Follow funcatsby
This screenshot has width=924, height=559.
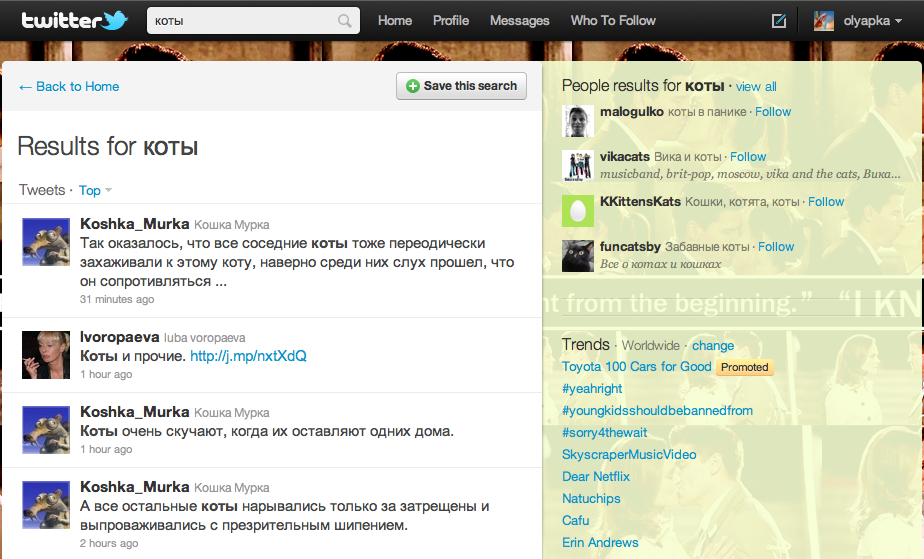tap(776, 246)
